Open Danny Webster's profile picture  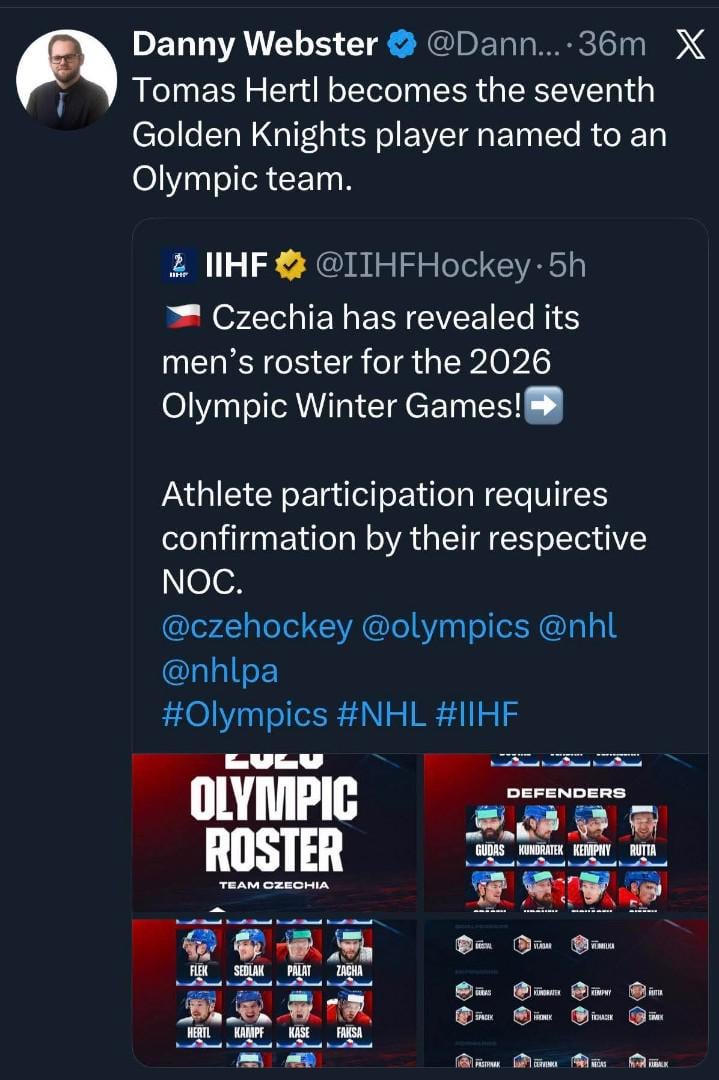click(67, 79)
